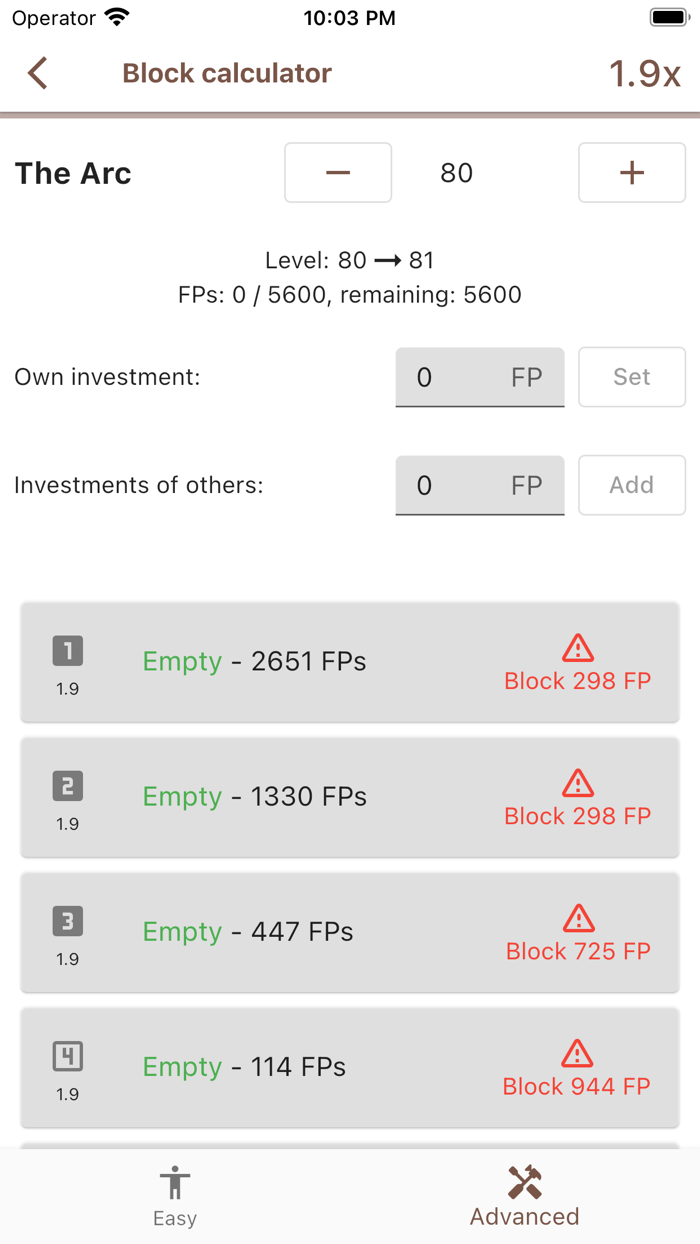This screenshot has height=1244, width=700.
Task: Tap the warning icon on place 4
Action: [x=577, y=1053]
